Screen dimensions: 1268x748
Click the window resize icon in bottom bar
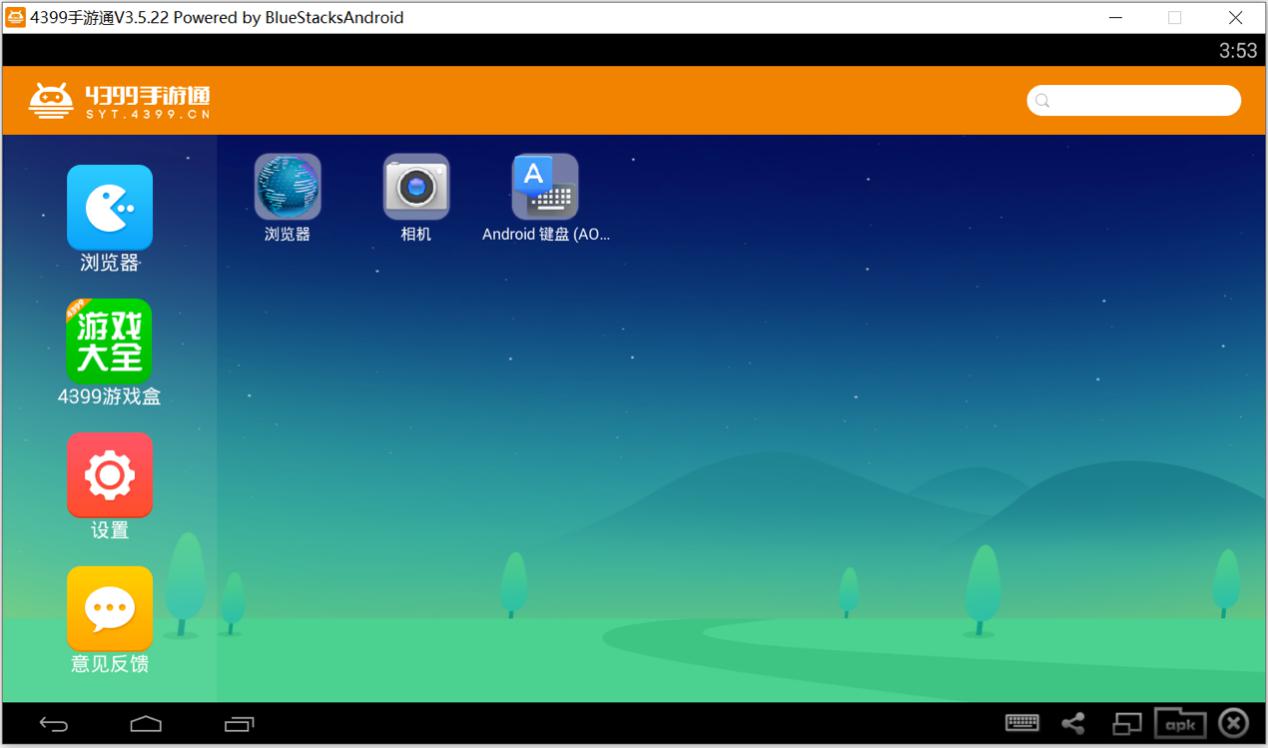pos(1127,723)
